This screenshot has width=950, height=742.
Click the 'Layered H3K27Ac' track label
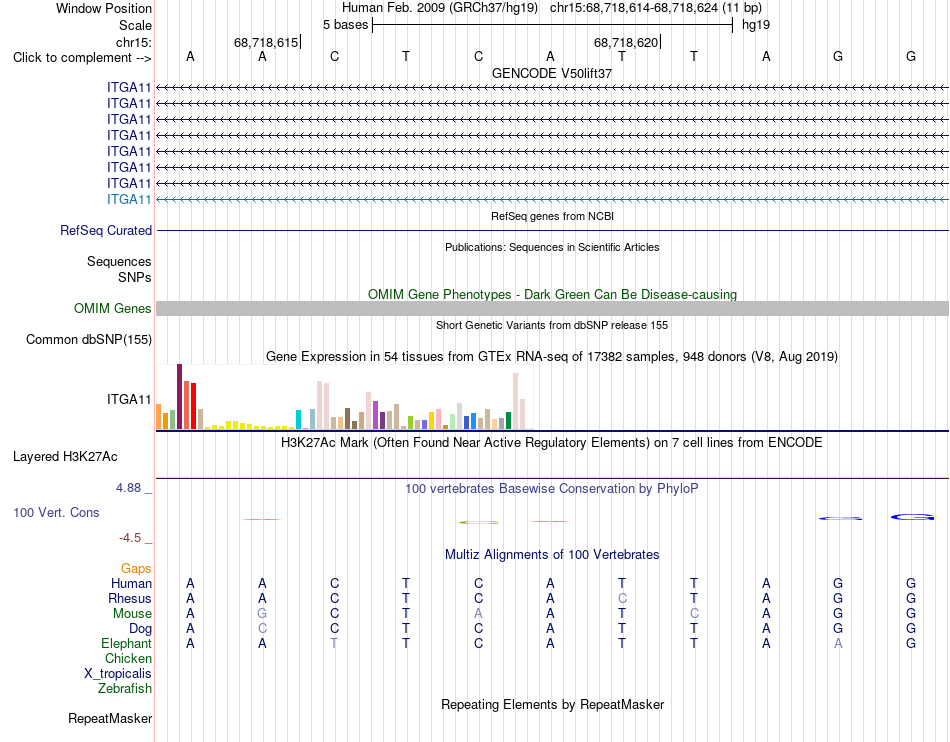65,457
